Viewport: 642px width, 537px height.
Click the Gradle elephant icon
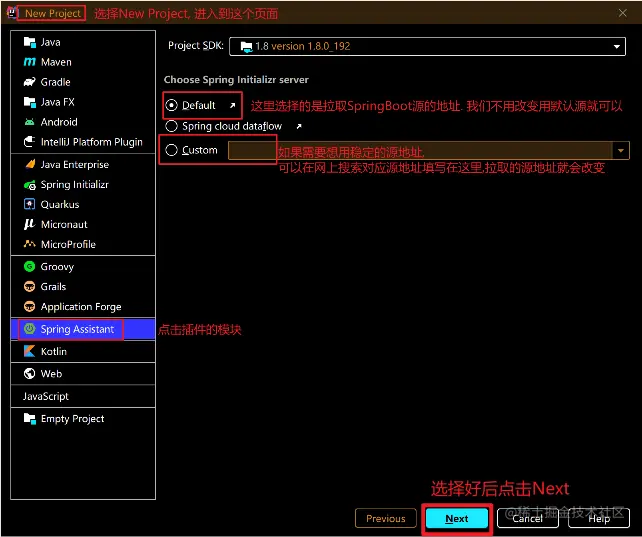tap(29, 82)
